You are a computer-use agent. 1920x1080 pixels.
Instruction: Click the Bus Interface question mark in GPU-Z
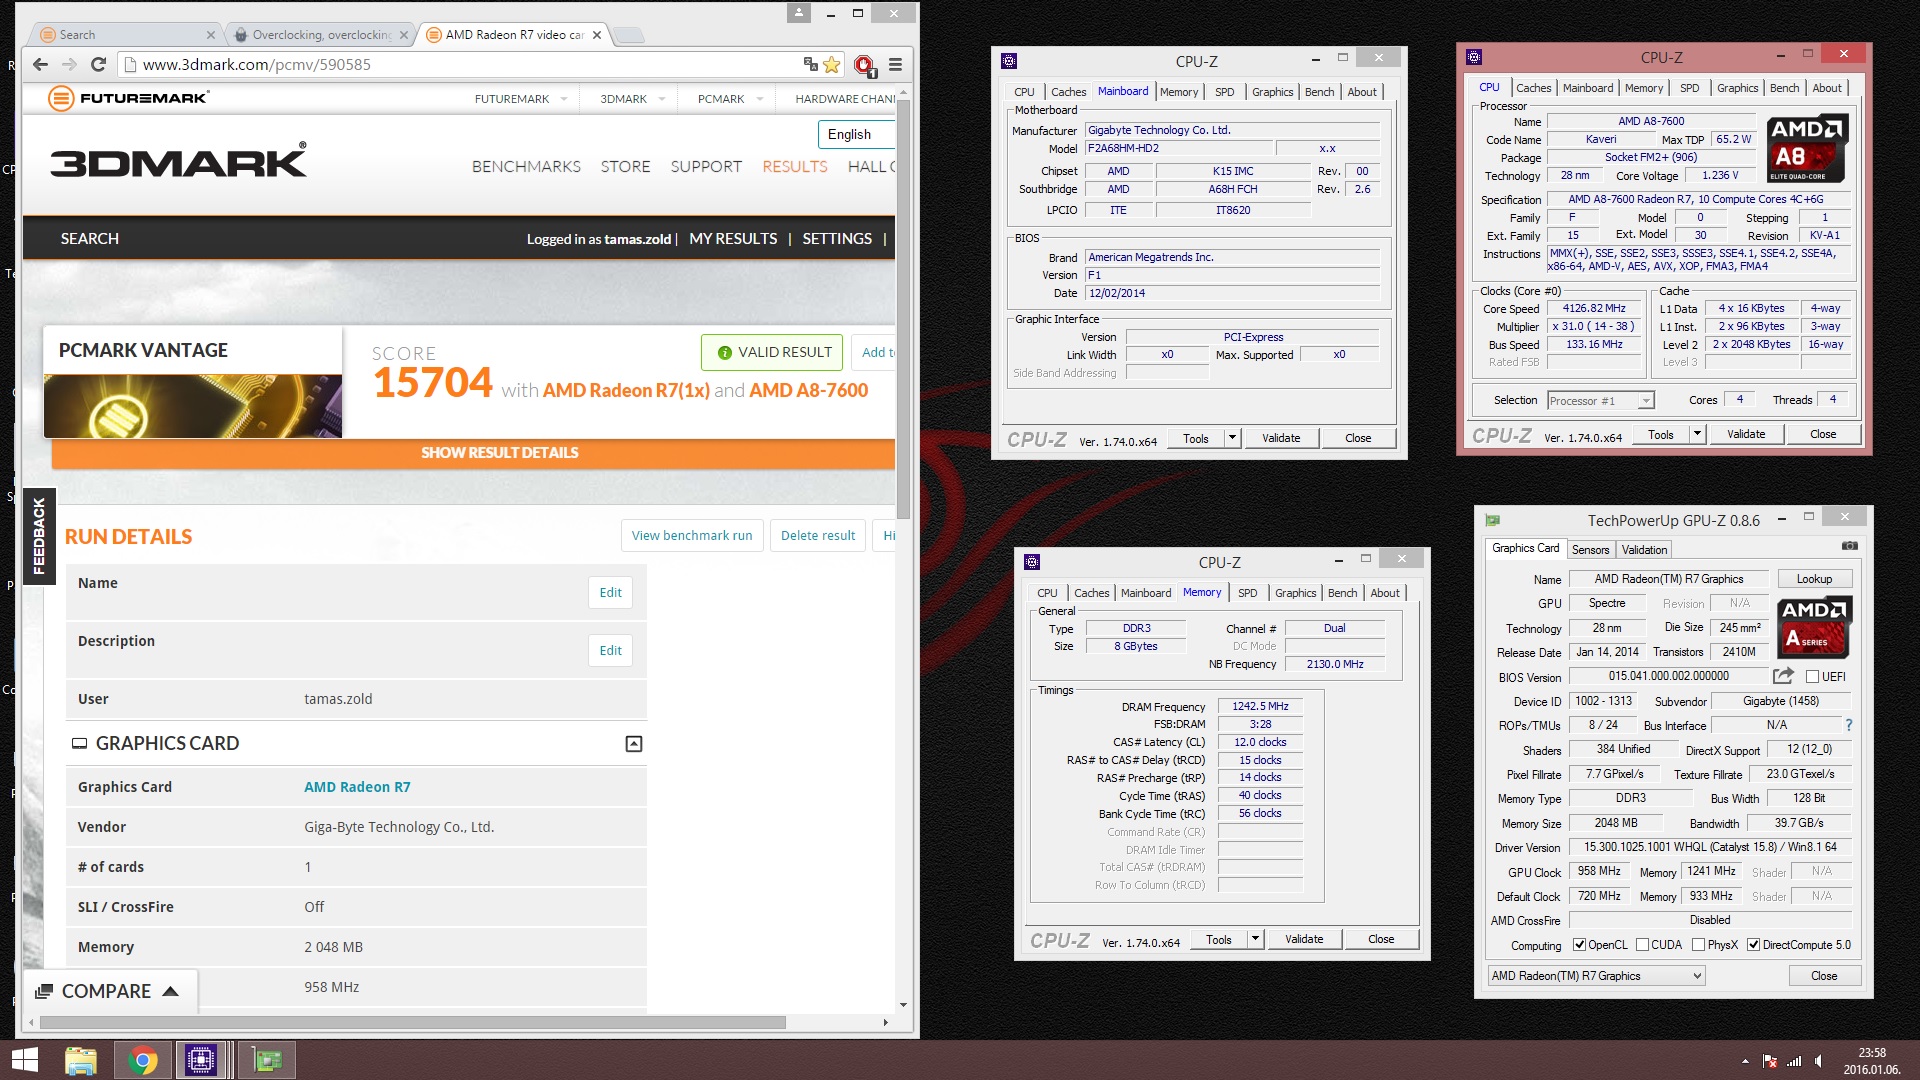1849,725
